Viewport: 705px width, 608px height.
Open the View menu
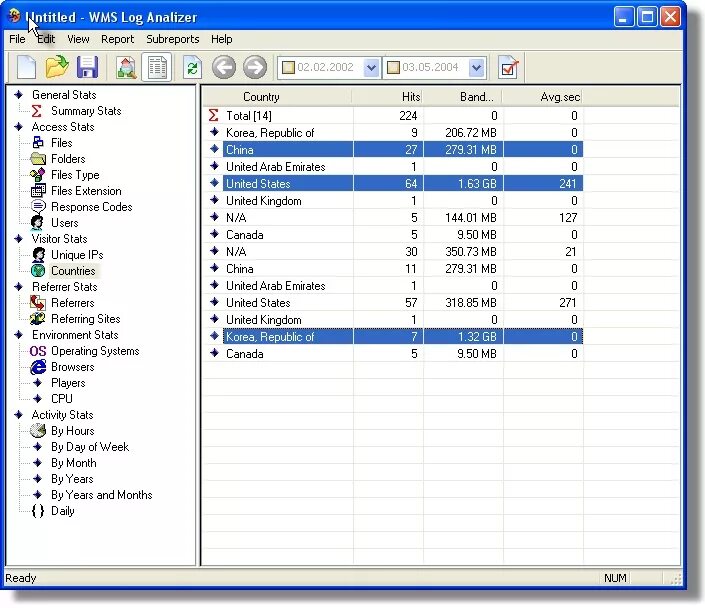tap(78, 39)
